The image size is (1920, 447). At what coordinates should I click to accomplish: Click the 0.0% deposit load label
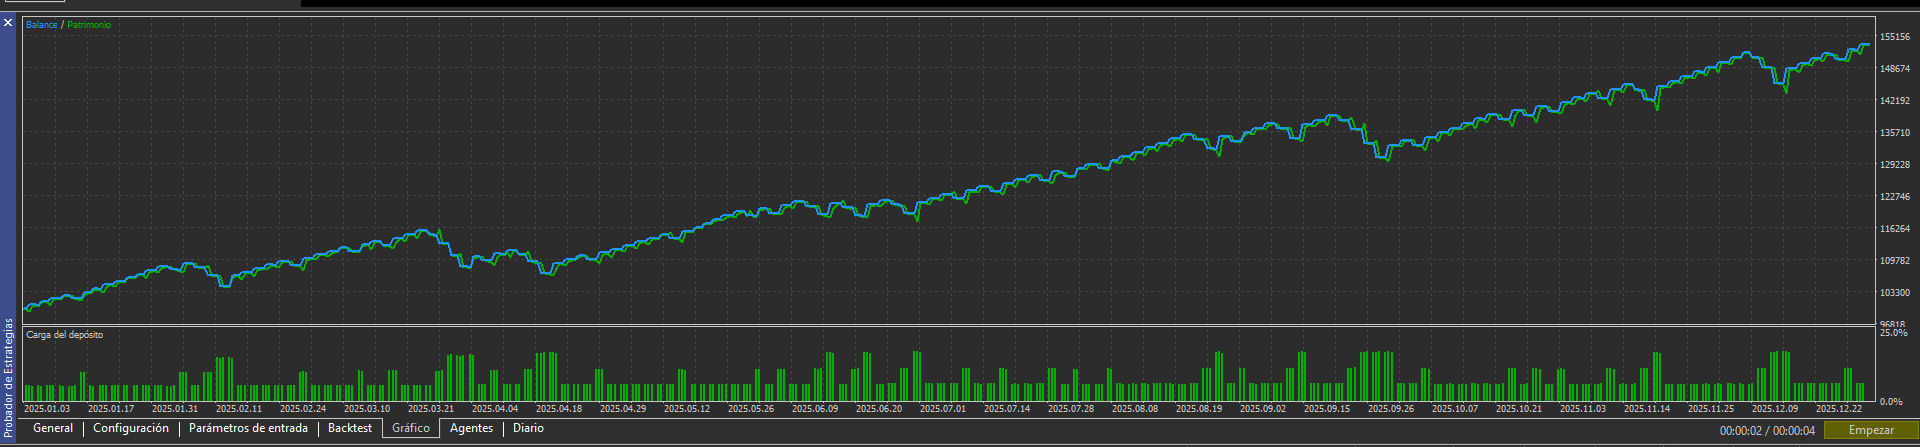pyautogui.click(x=1891, y=402)
